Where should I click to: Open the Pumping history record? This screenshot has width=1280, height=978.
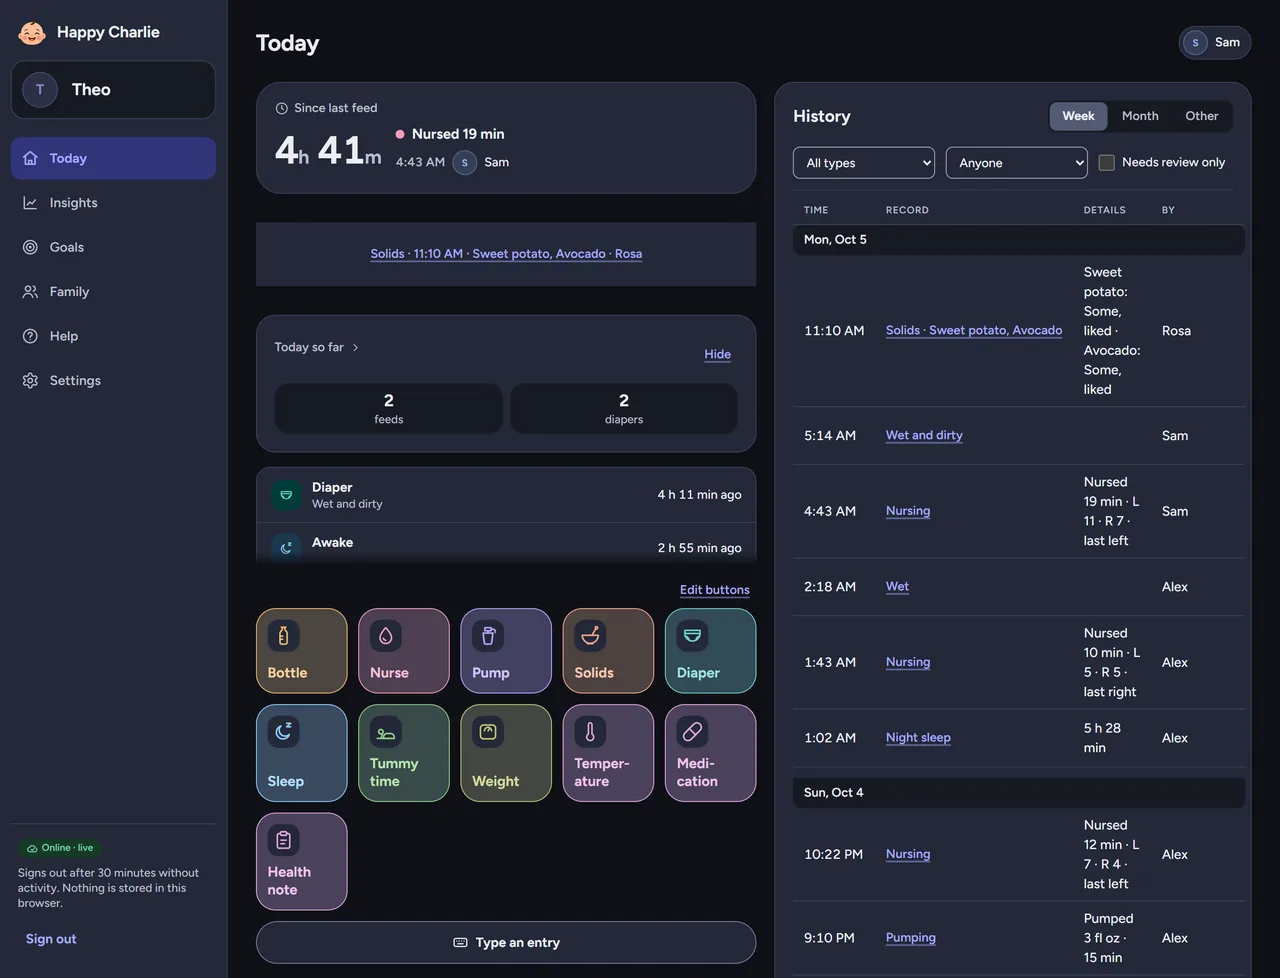click(911, 938)
